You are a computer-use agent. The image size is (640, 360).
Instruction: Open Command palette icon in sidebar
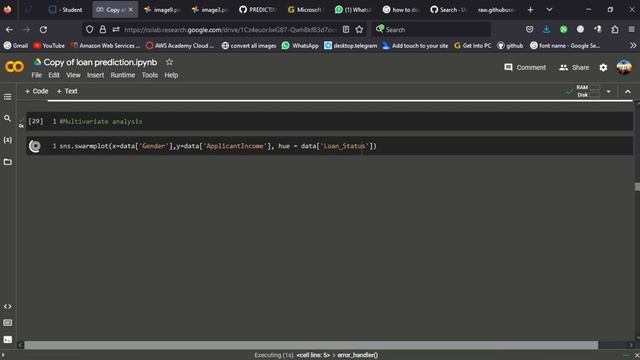[7, 323]
